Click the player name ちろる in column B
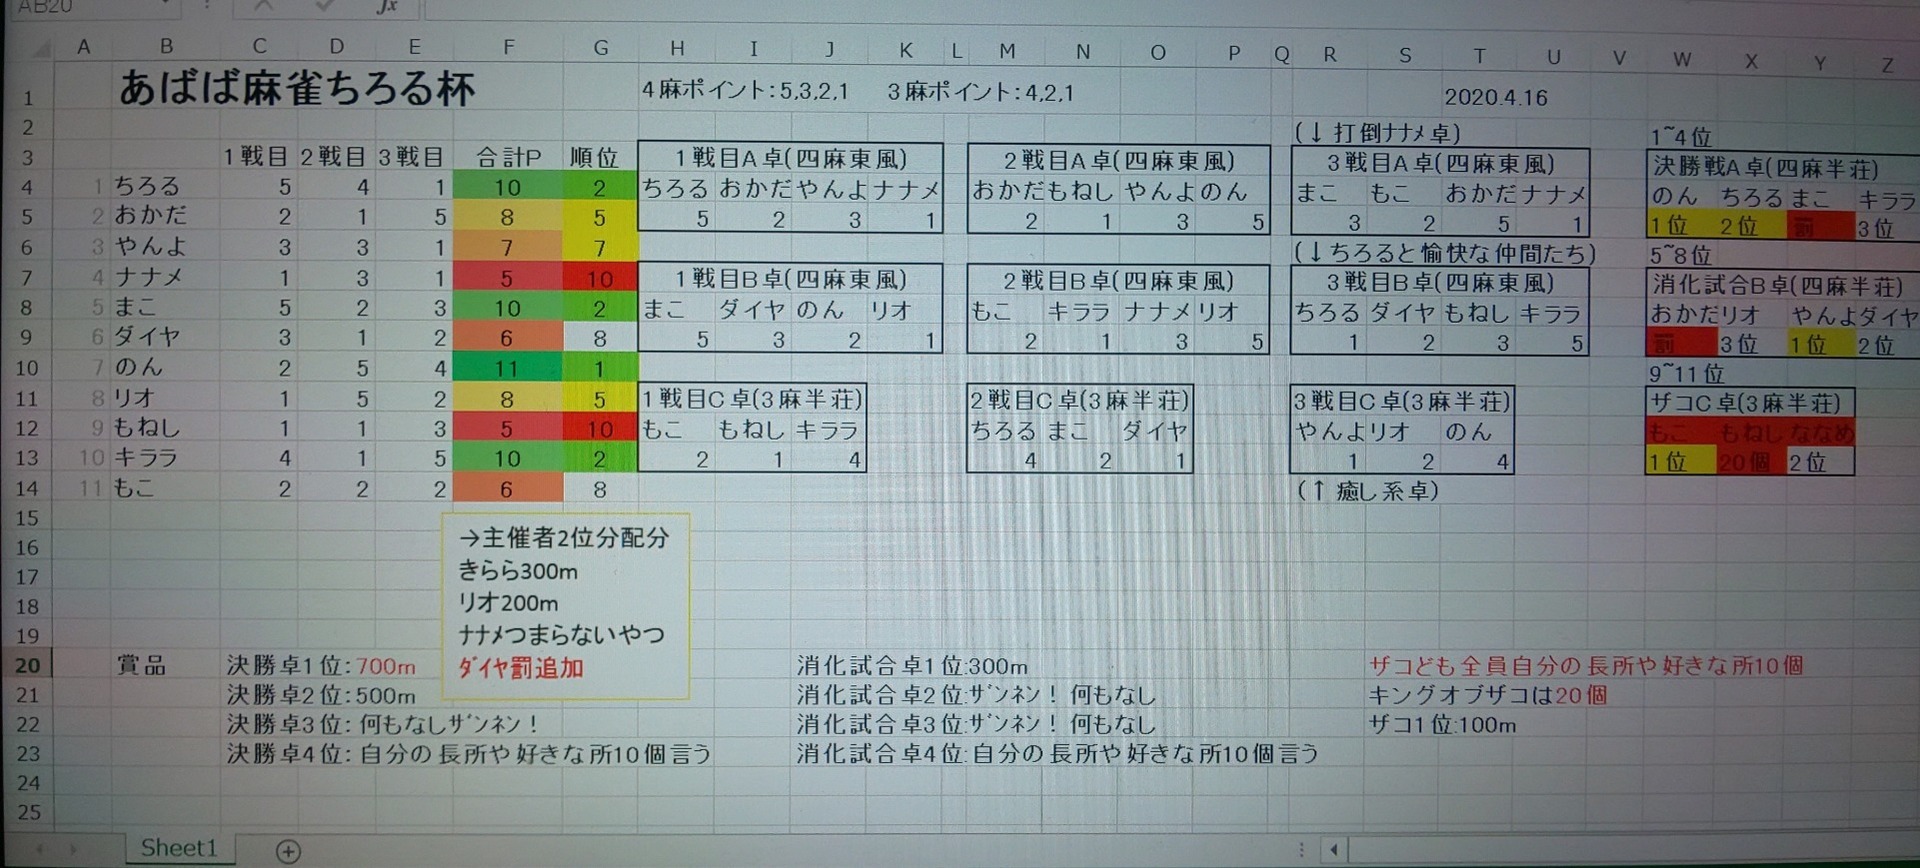This screenshot has height=868, width=1920. [x=147, y=186]
